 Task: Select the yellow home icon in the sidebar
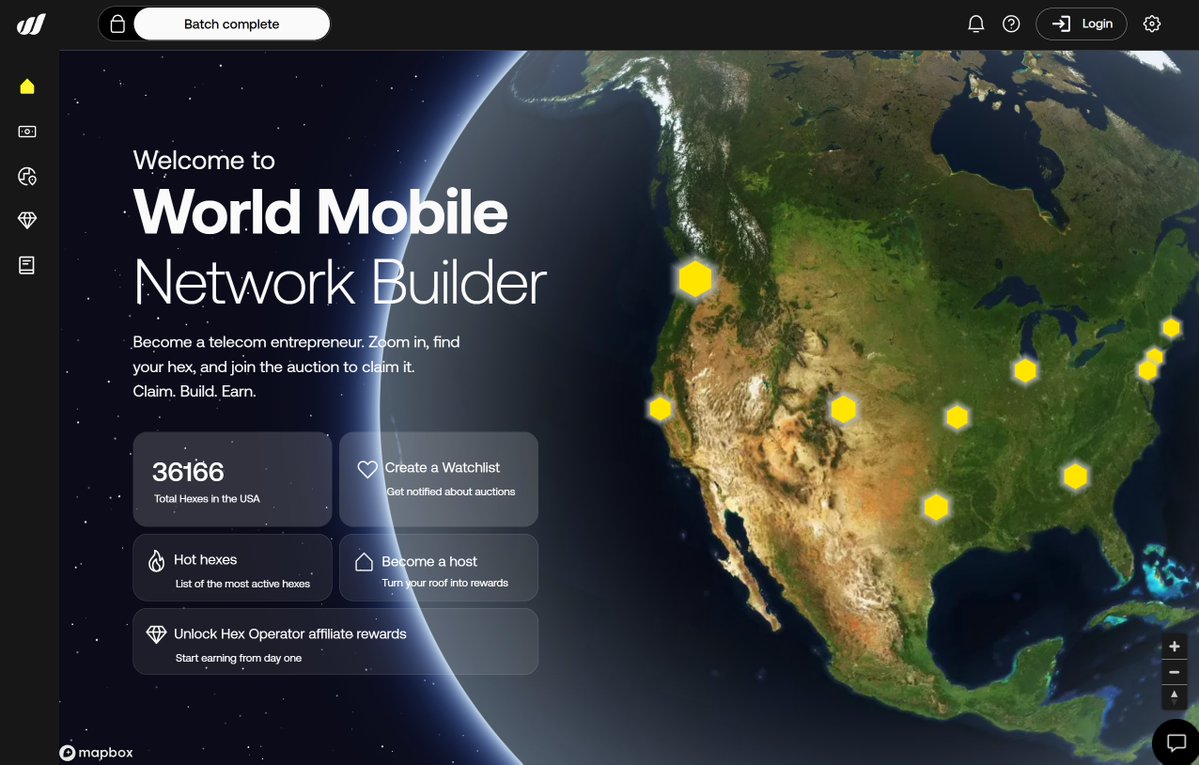(26, 86)
